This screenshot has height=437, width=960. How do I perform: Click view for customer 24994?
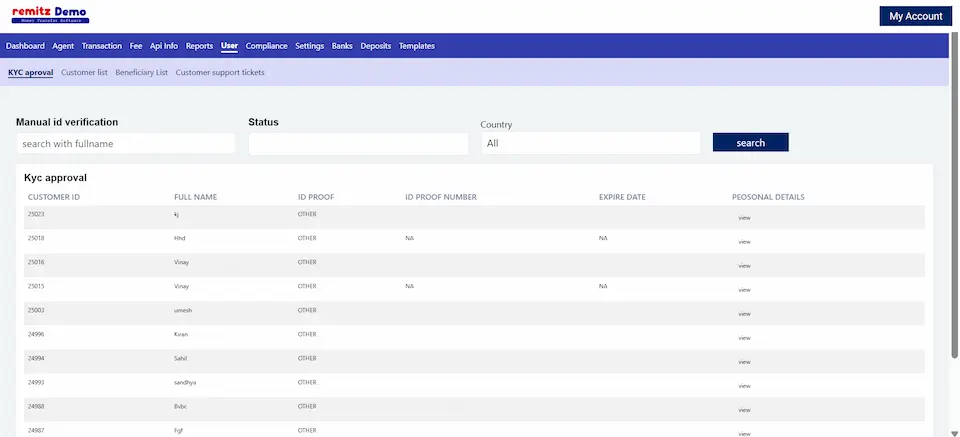click(x=744, y=362)
